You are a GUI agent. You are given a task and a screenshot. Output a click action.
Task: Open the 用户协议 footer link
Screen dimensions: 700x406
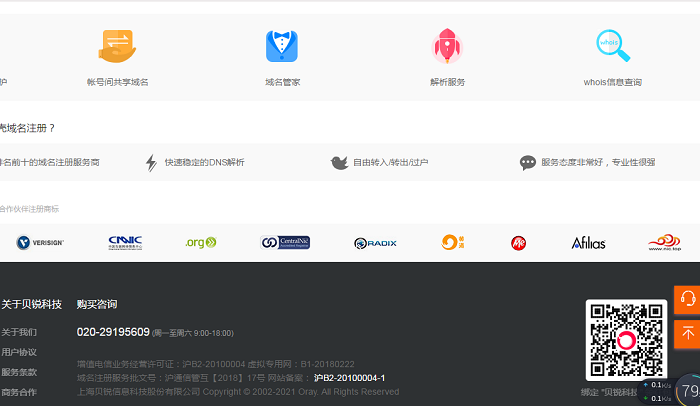coord(19,352)
